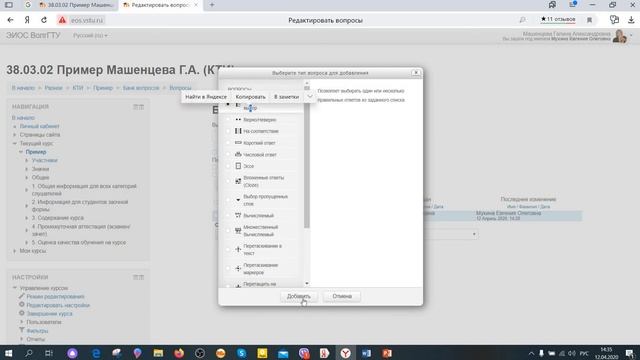The image size is (640, 360).
Task: Click the gear icon for Завершение курса
Action: 22,313
